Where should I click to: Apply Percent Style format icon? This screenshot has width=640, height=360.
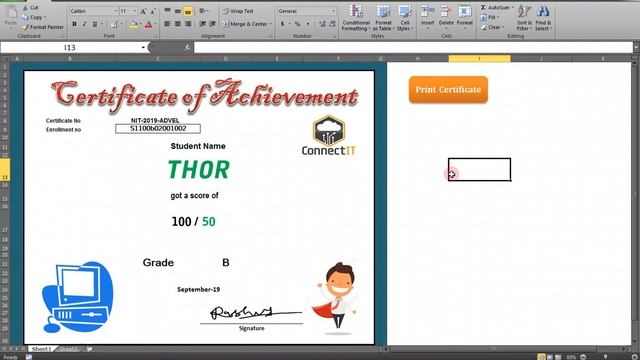[298, 24]
